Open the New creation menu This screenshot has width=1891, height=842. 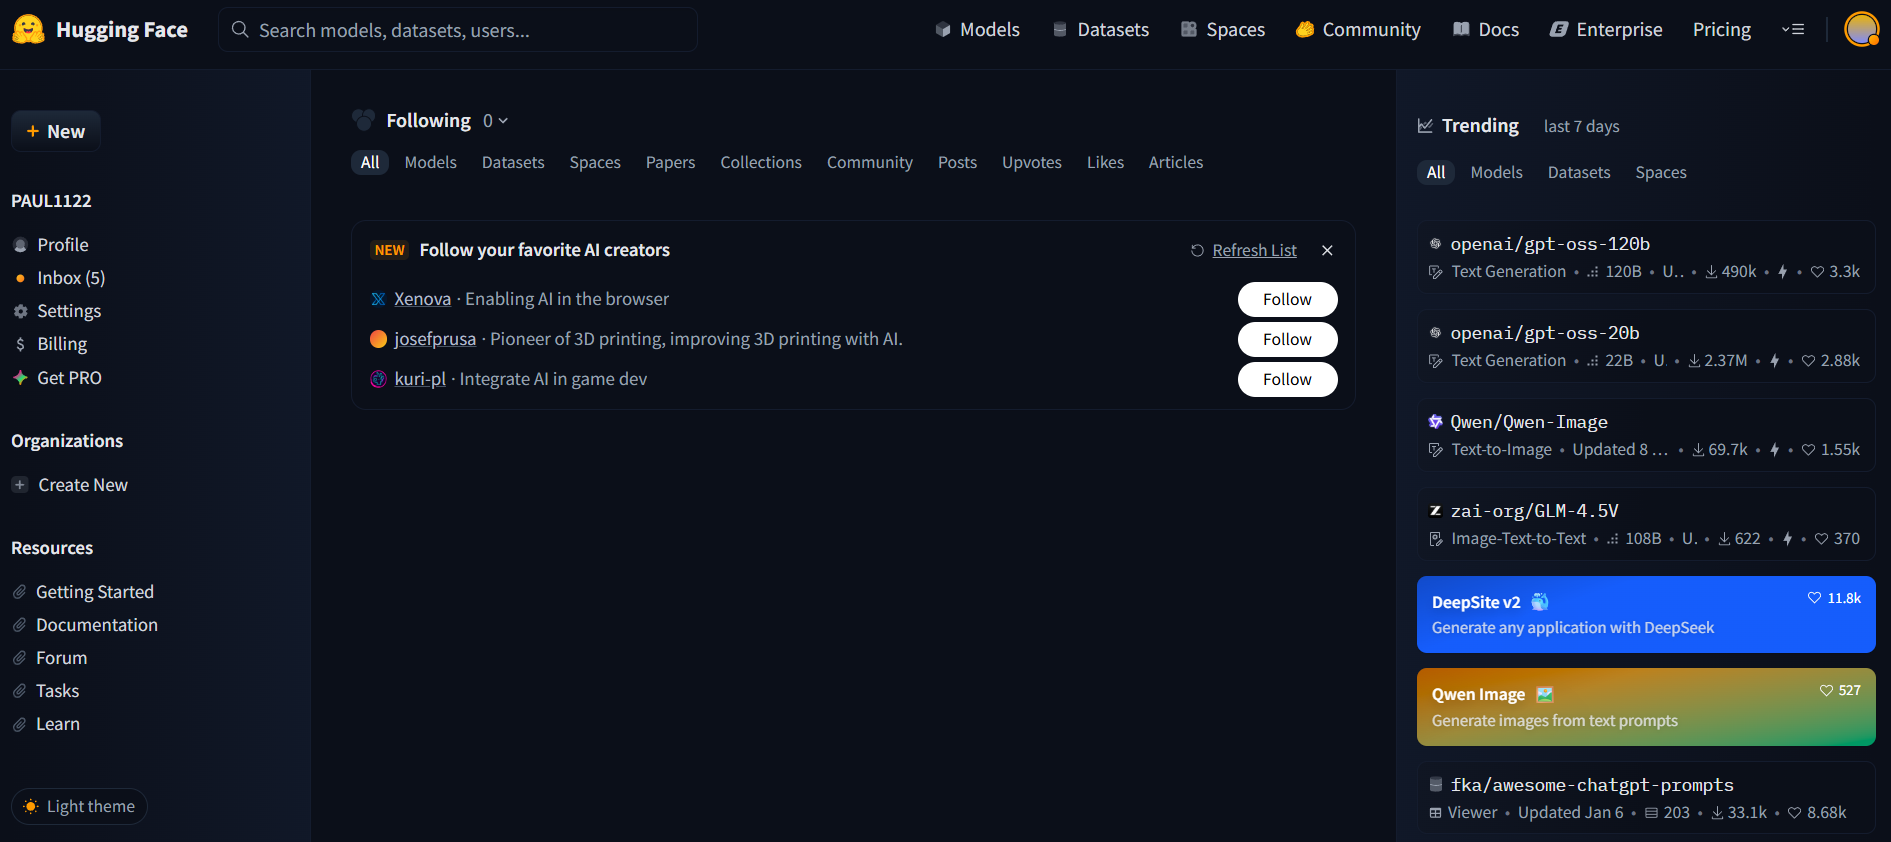(x=56, y=131)
